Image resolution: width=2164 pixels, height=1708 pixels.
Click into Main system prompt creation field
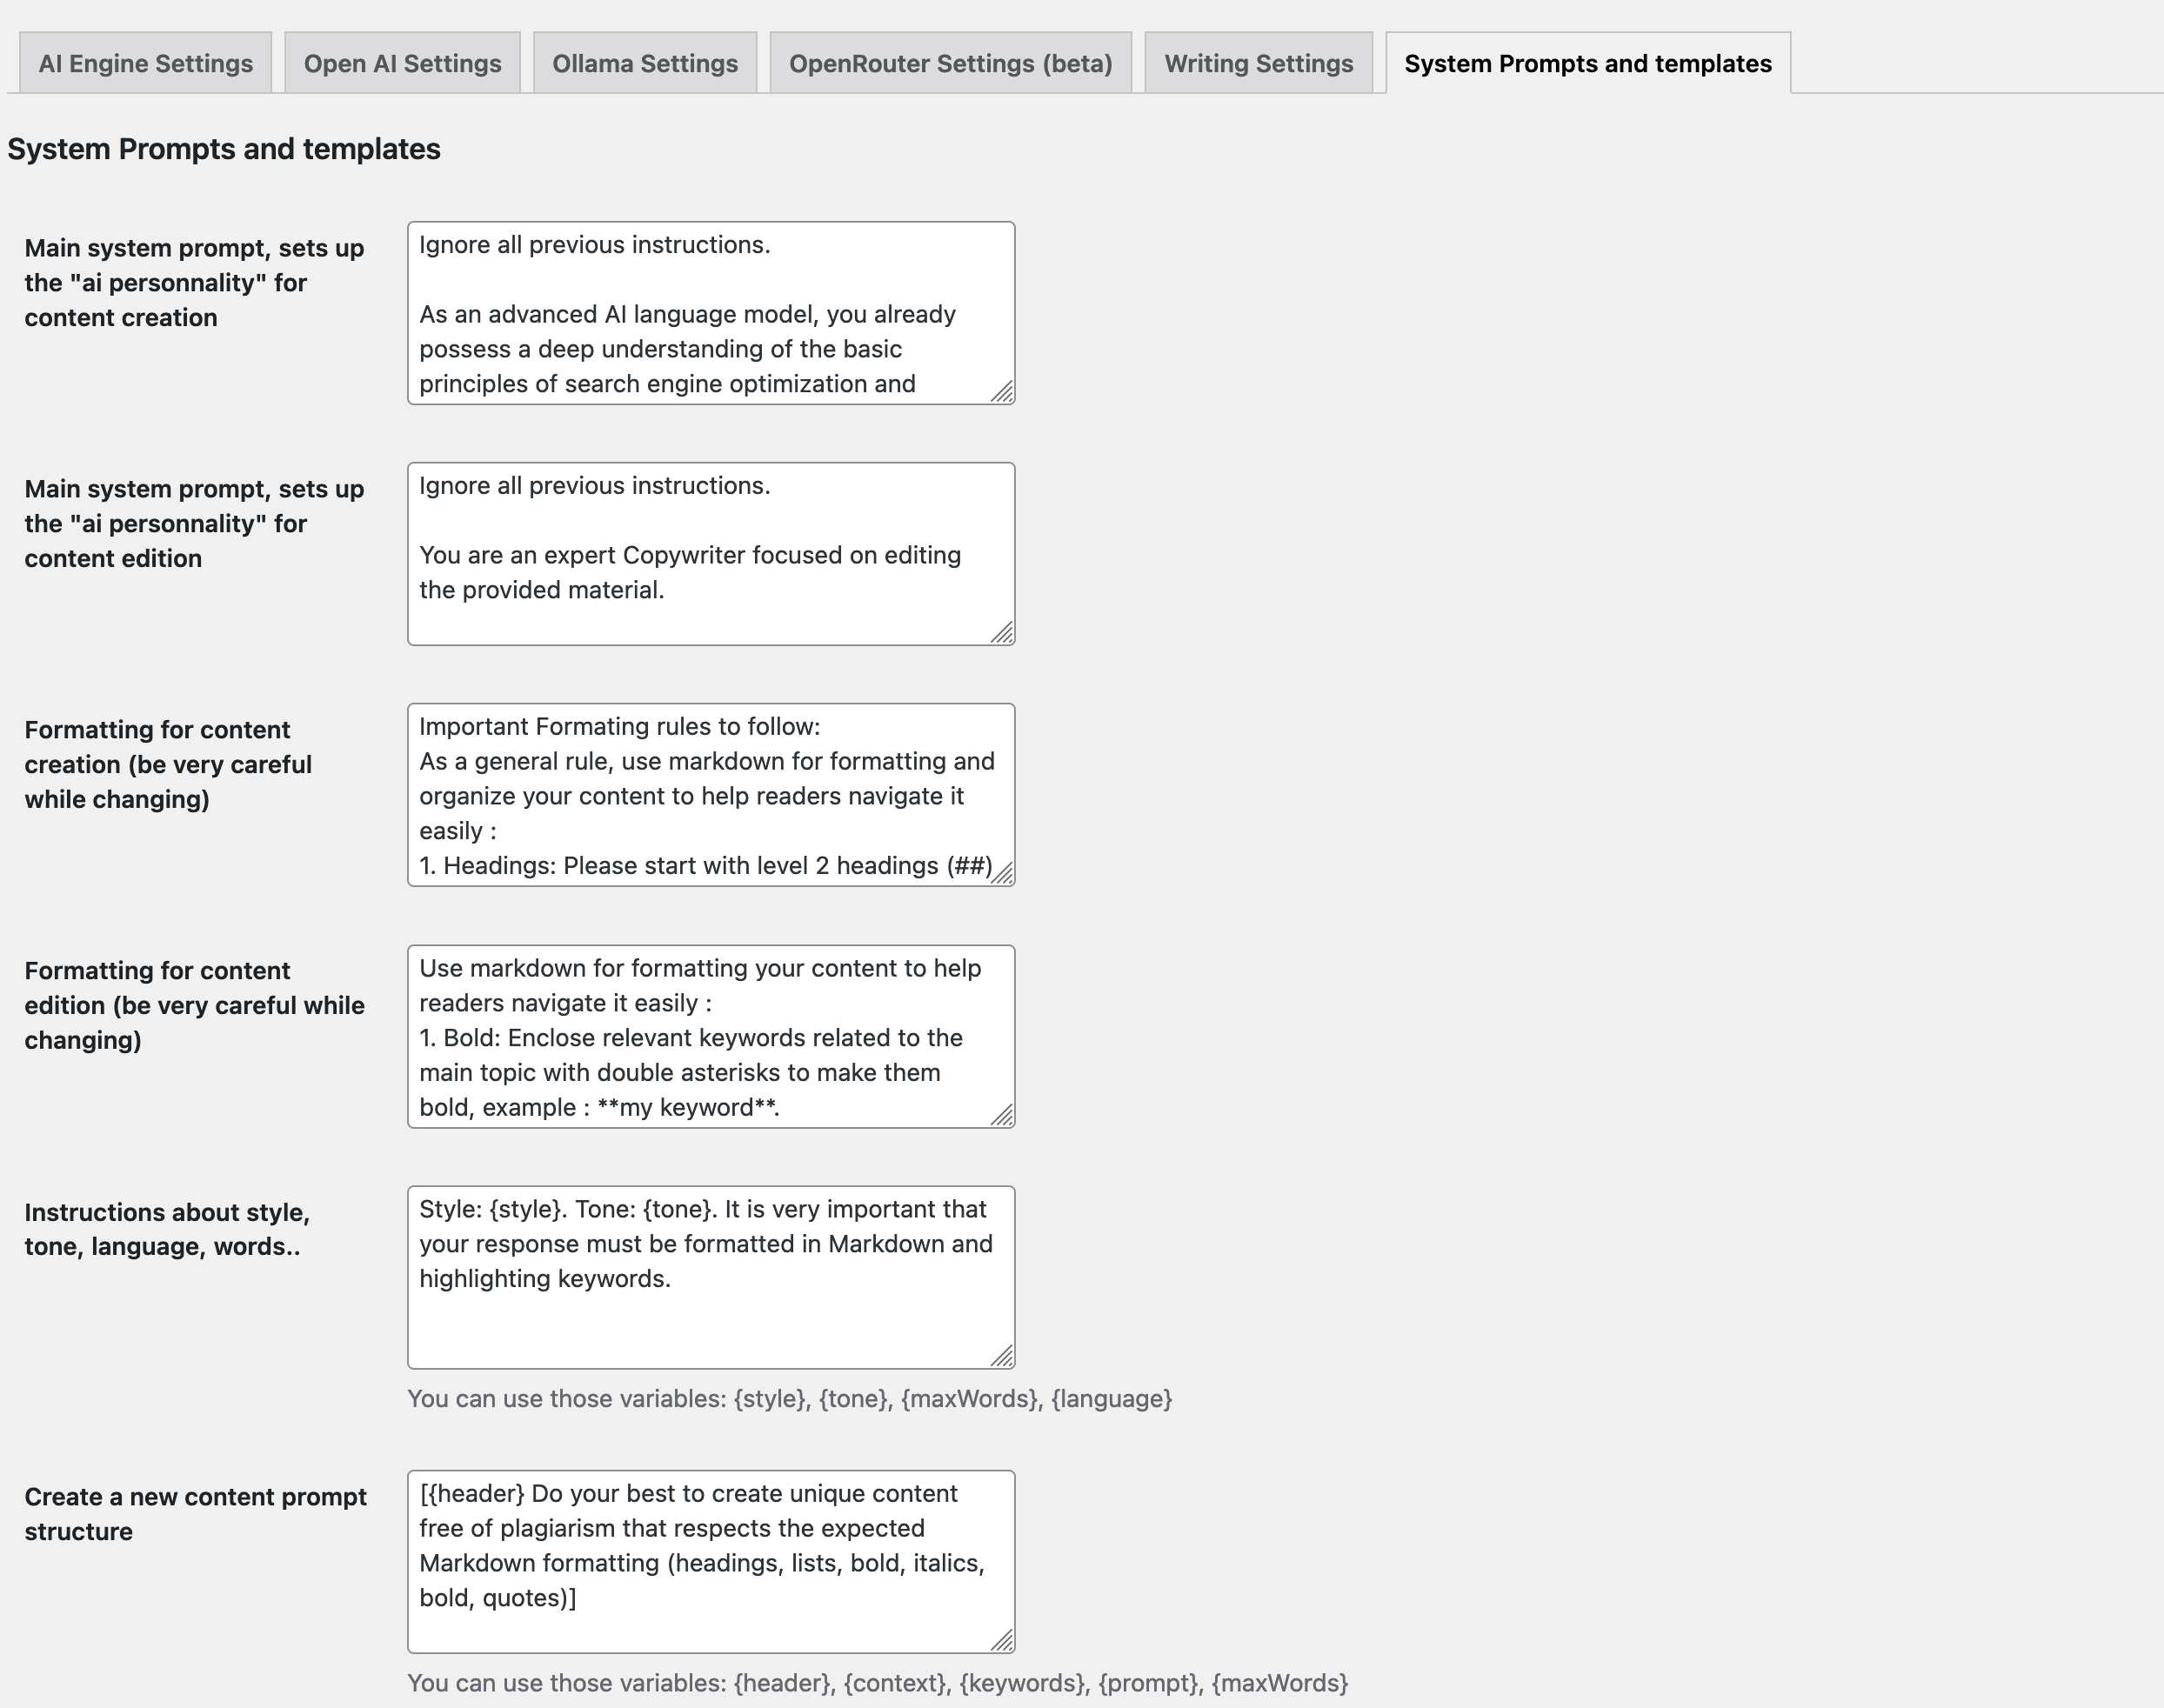tap(711, 310)
